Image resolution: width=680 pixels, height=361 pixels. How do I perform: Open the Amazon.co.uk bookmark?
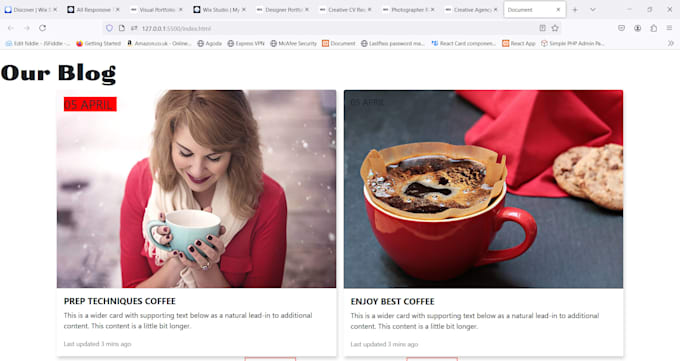[x=159, y=43]
